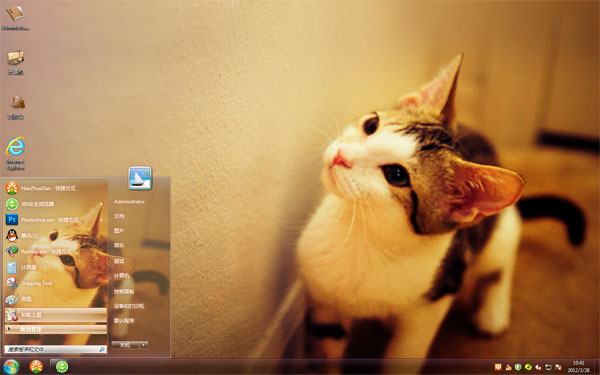Launch 360 Safe Browser from Start menu
This screenshot has width=600, height=375.
pos(55,204)
